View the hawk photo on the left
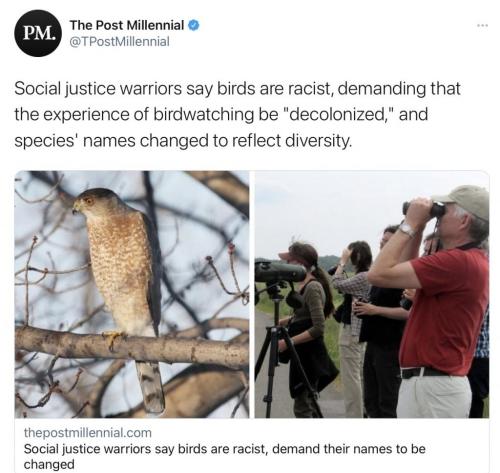Image resolution: width=500 pixels, height=473 pixels. tap(132, 294)
